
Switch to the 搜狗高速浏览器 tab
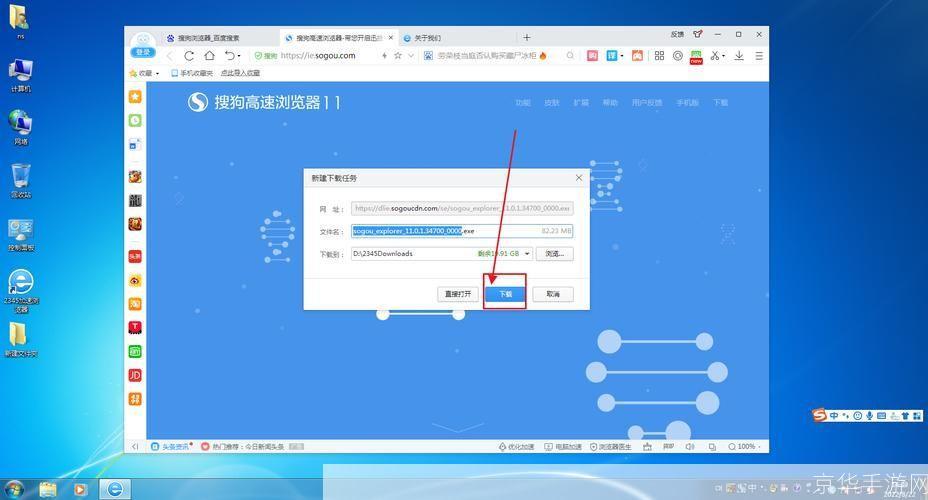pyautogui.click(x=339, y=38)
